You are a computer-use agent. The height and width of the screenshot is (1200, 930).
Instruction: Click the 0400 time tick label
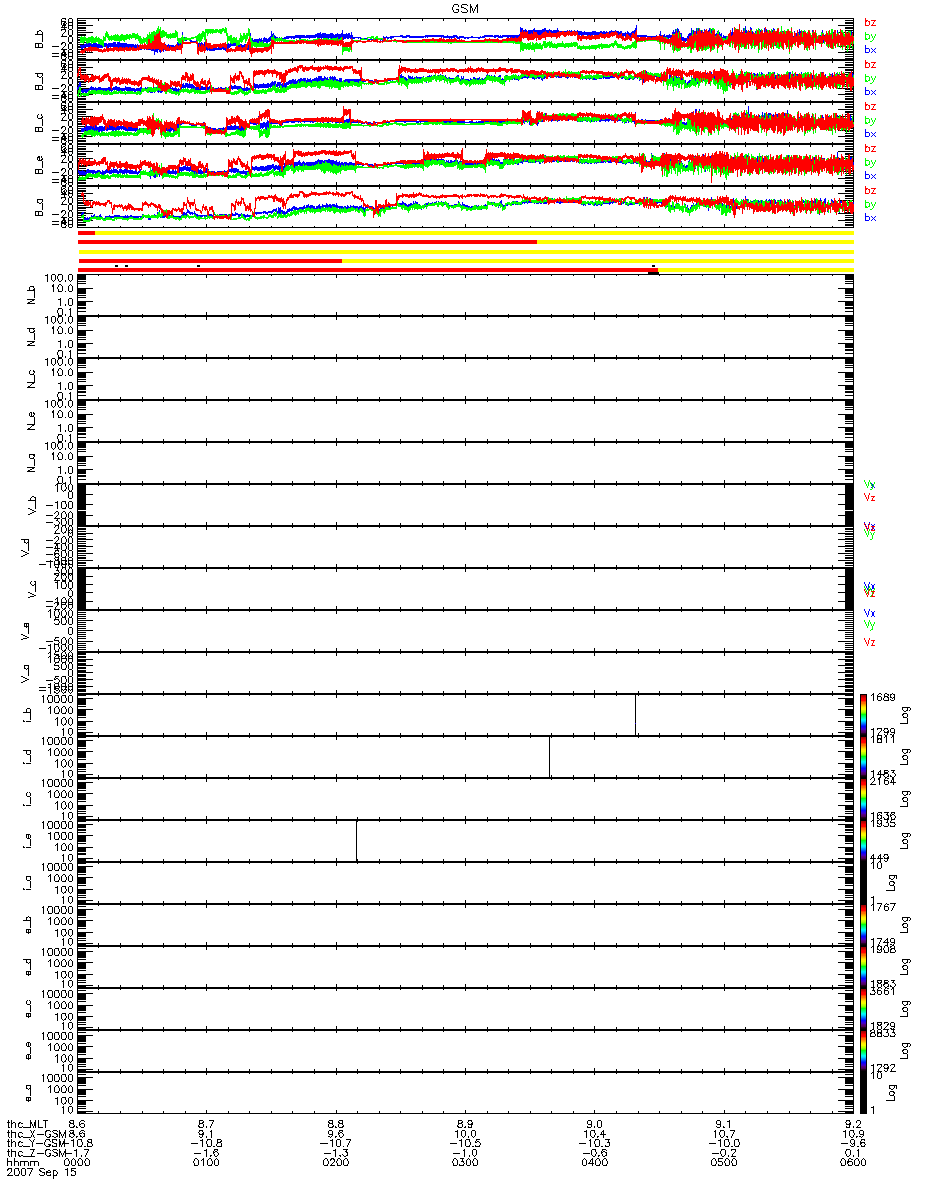click(x=594, y=1163)
